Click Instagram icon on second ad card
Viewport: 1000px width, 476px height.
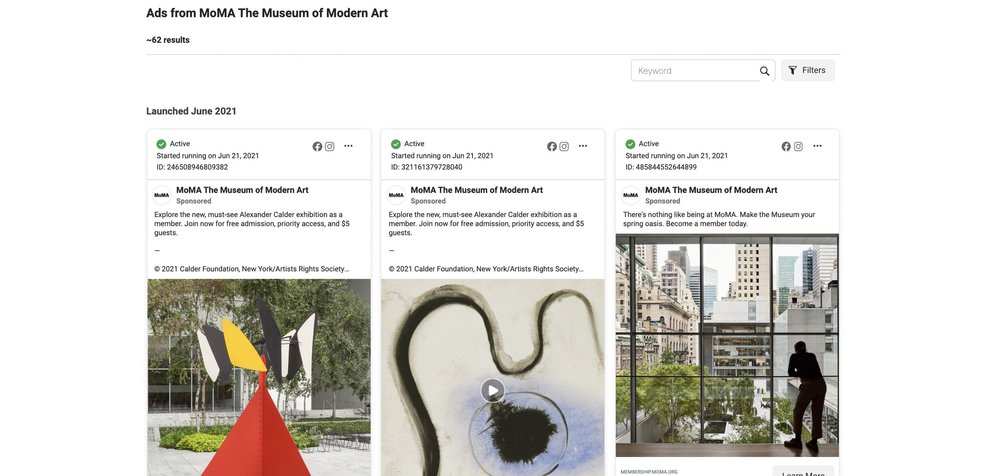(x=564, y=146)
